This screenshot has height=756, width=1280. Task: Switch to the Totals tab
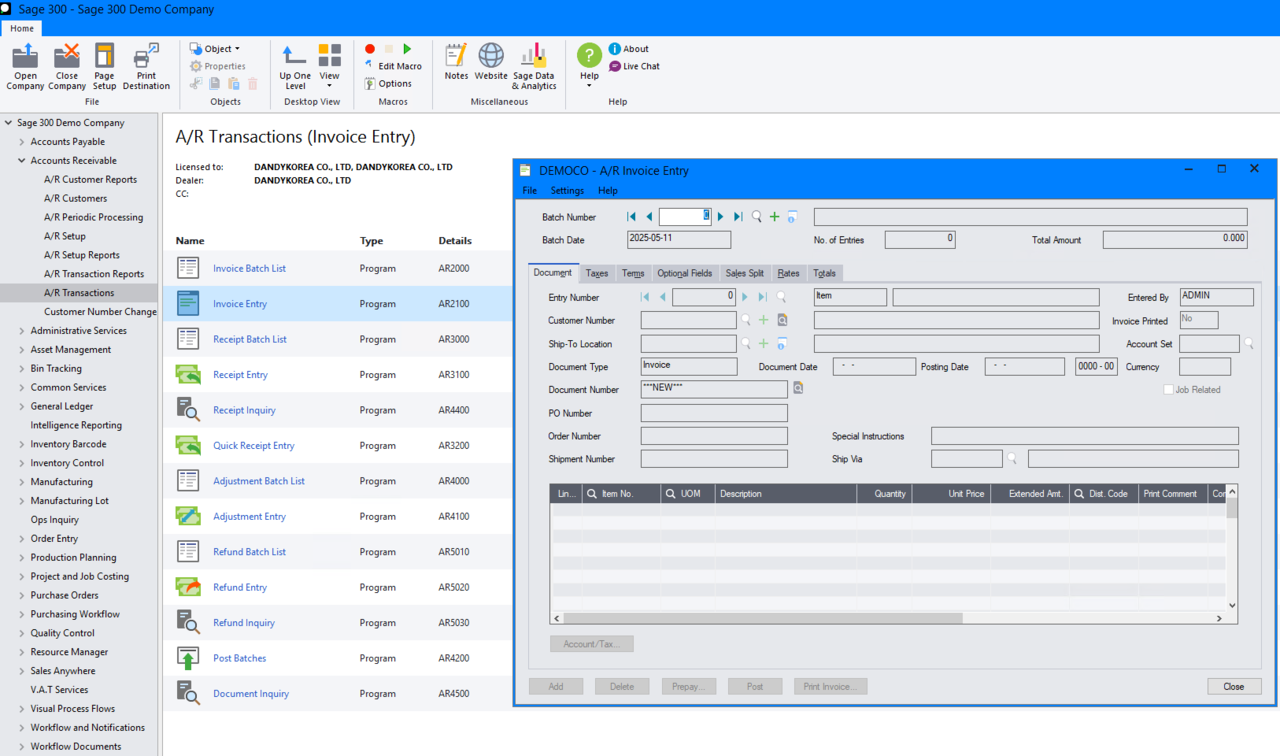point(825,273)
